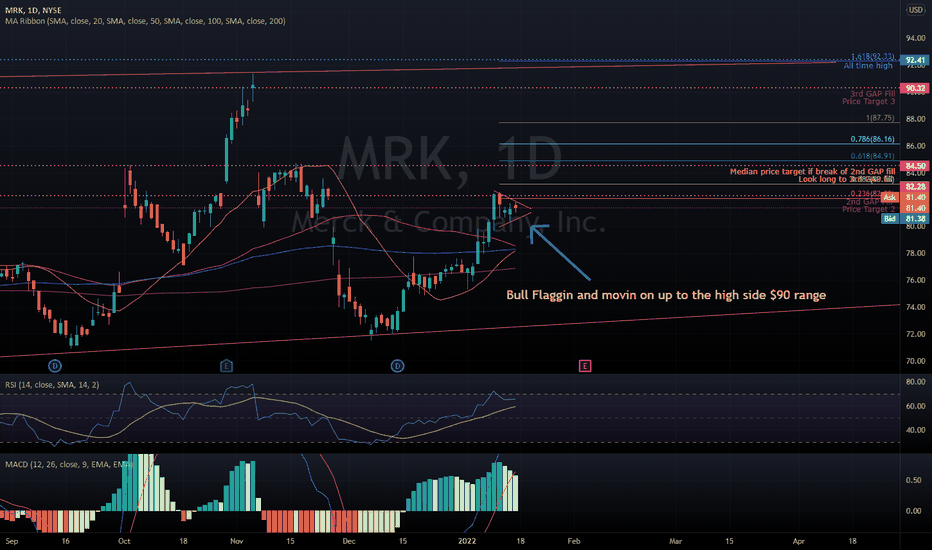Viewport: 932px width, 550px height.
Task: Select the 'Price Target 3' annotation
Action: point(868,101)
